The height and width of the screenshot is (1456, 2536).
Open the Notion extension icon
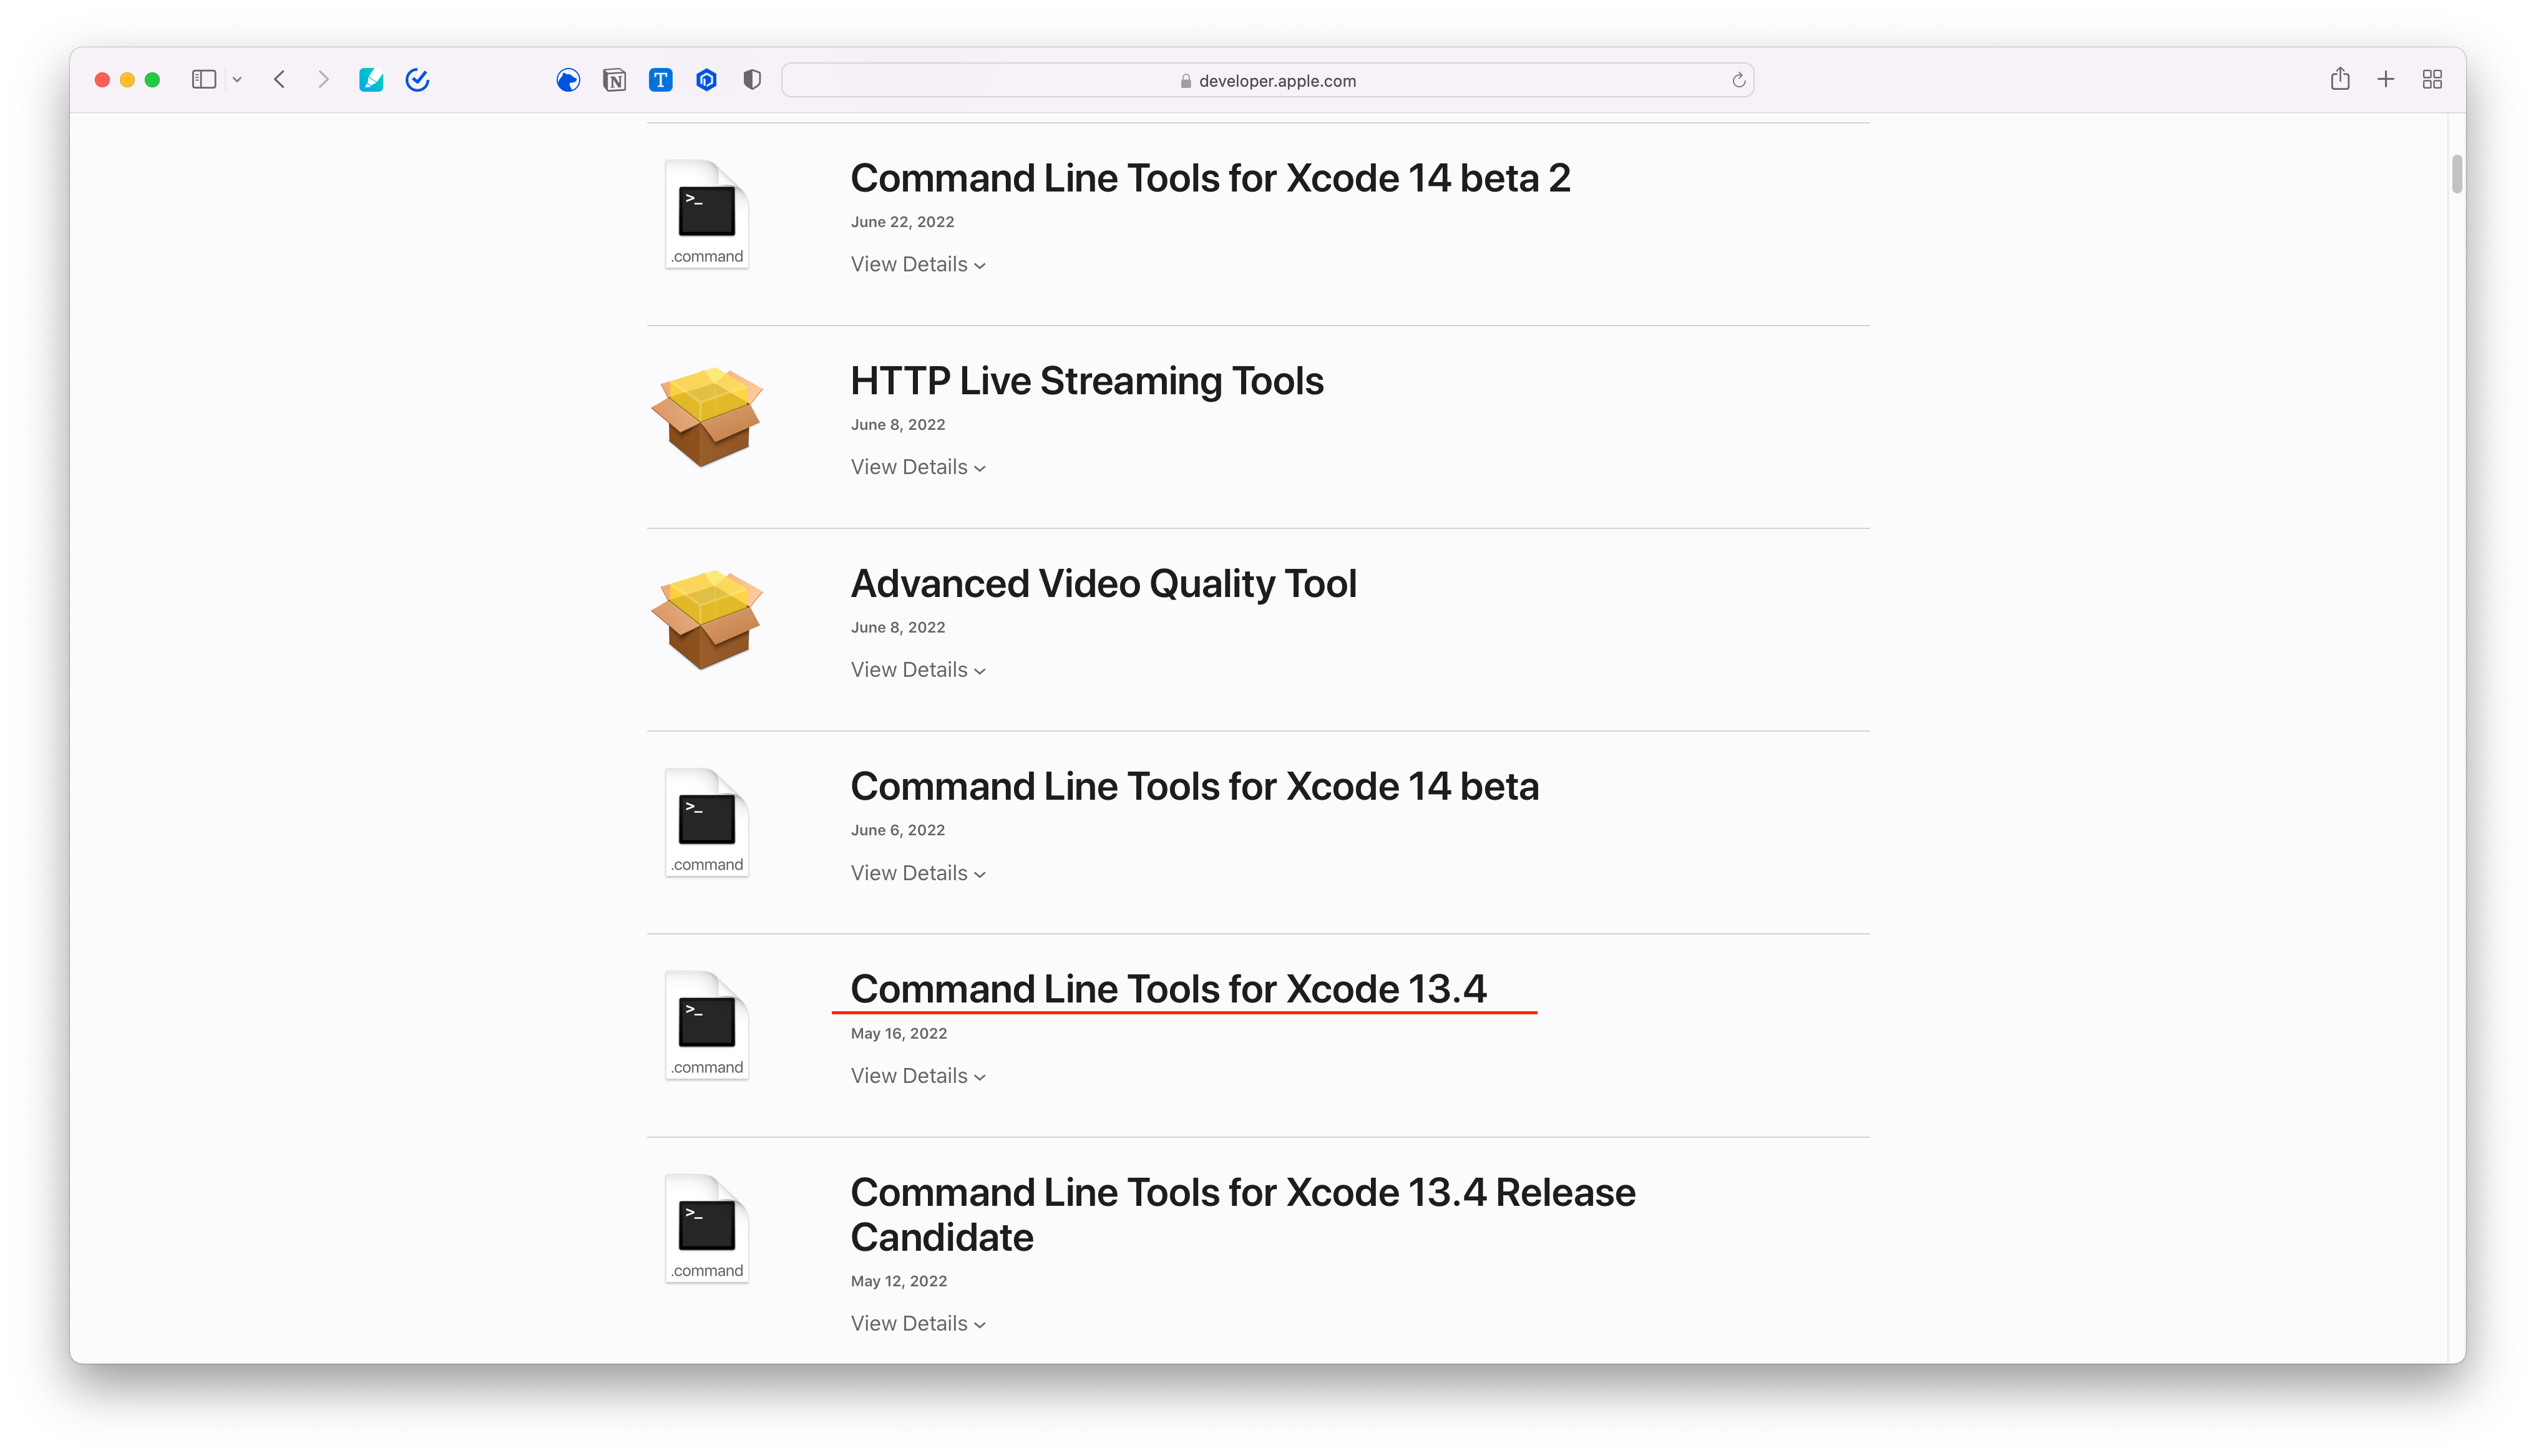pyautogui.click(x=614, y=80)
